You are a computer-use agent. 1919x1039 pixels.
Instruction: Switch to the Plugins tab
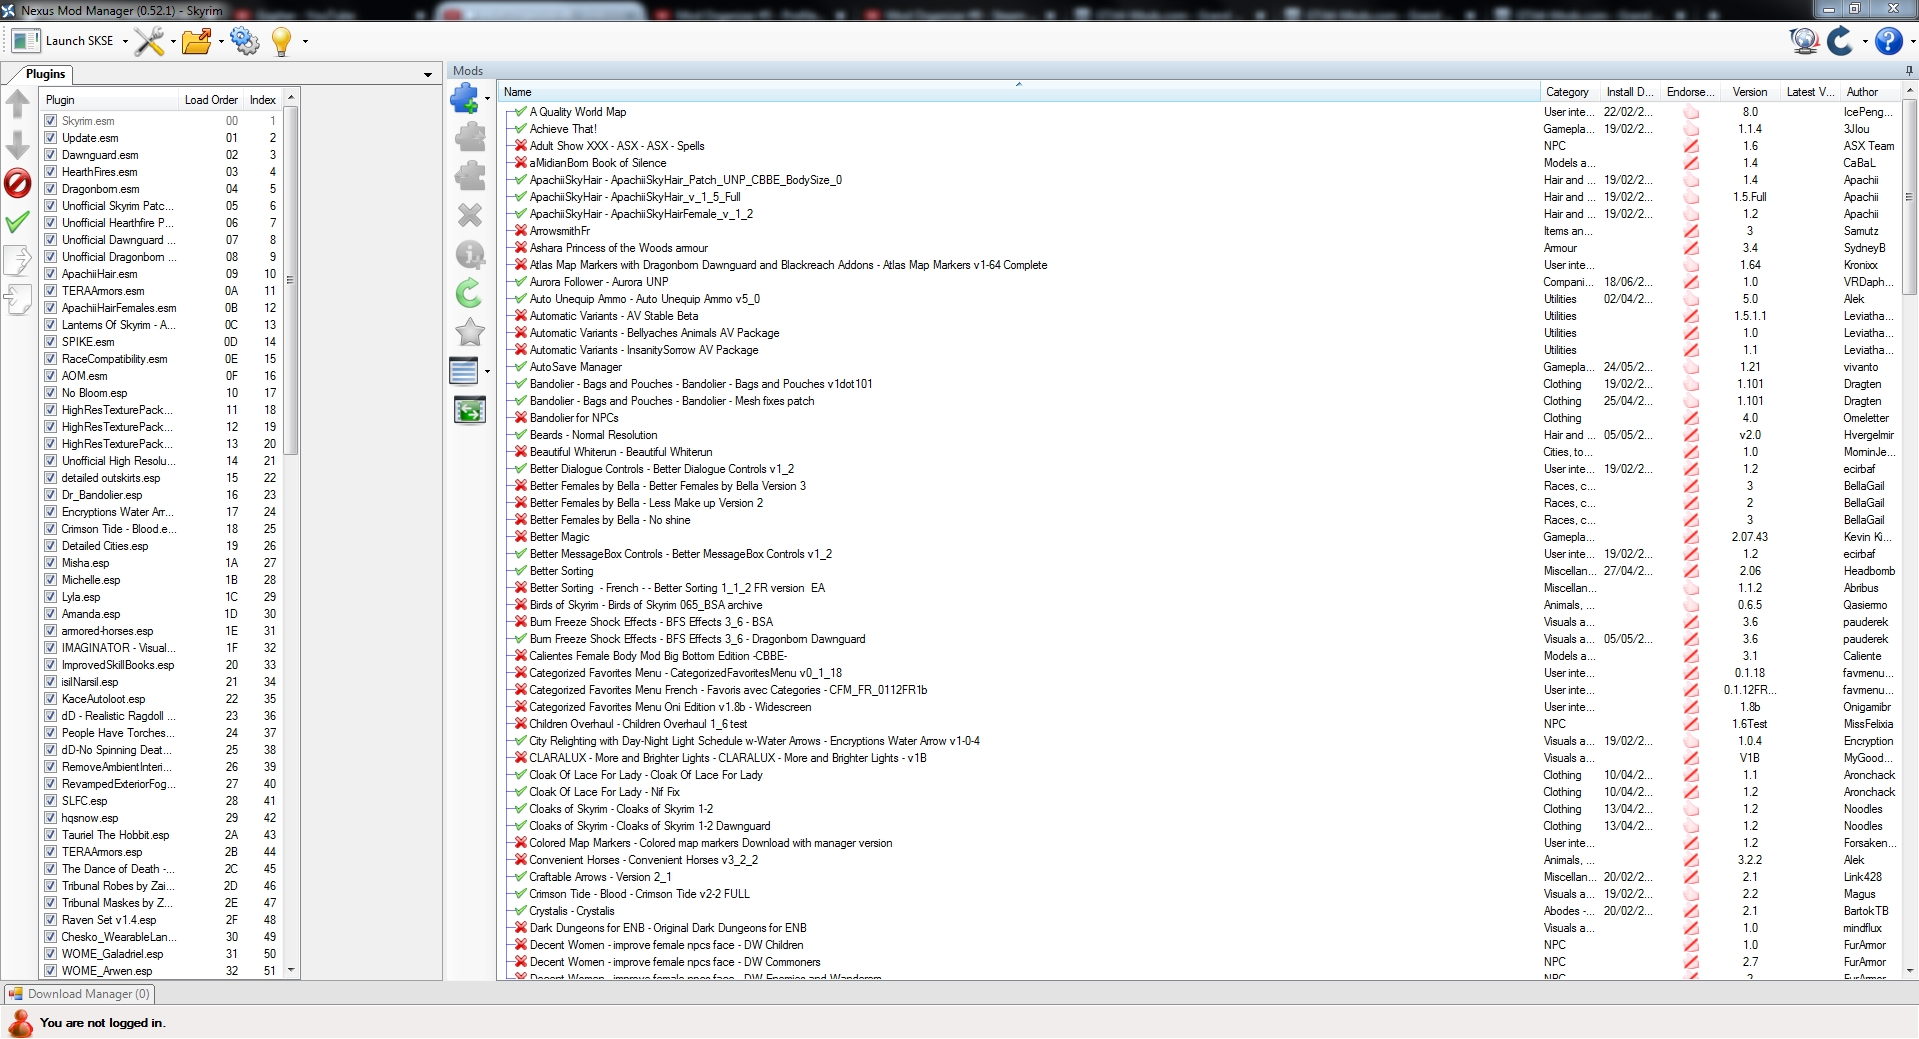[x=45, y=74]
